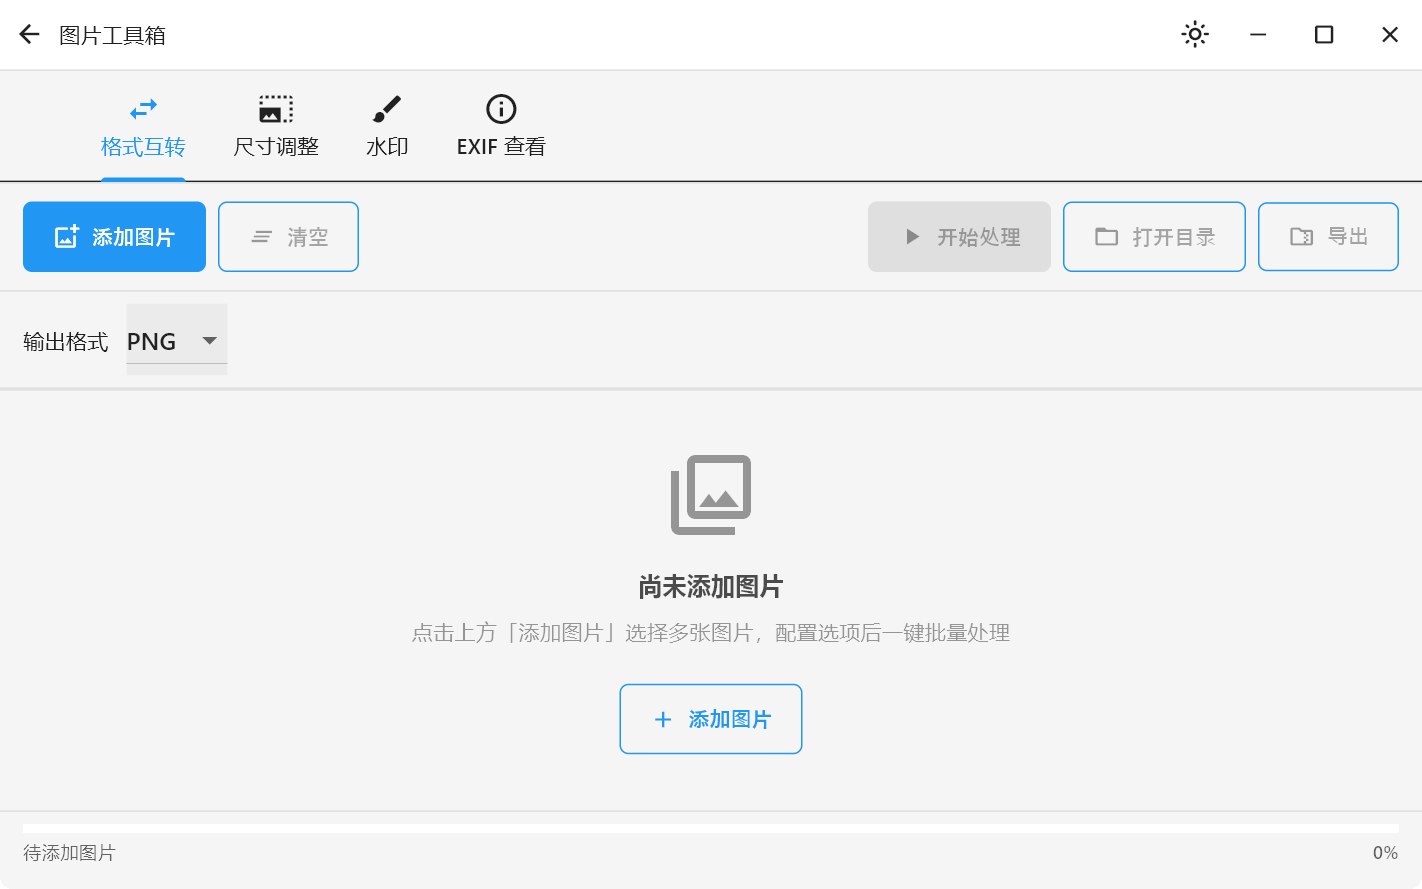Maximize the window
1422x889 pixels.
pyautogui.click(x=1324, y=35)
